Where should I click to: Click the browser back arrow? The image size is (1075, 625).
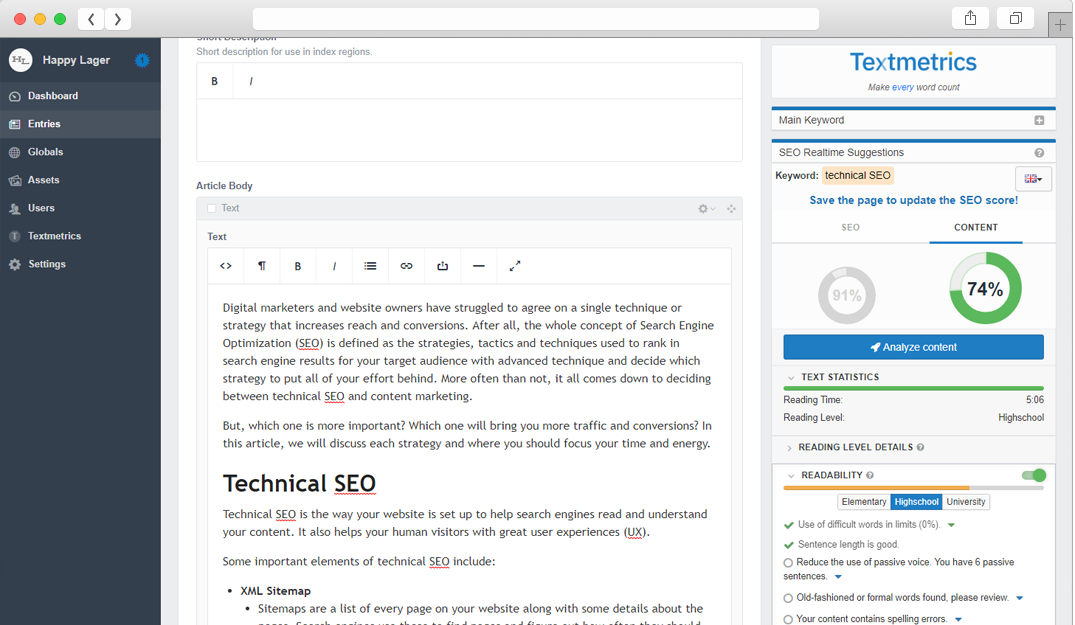[91, 19]
